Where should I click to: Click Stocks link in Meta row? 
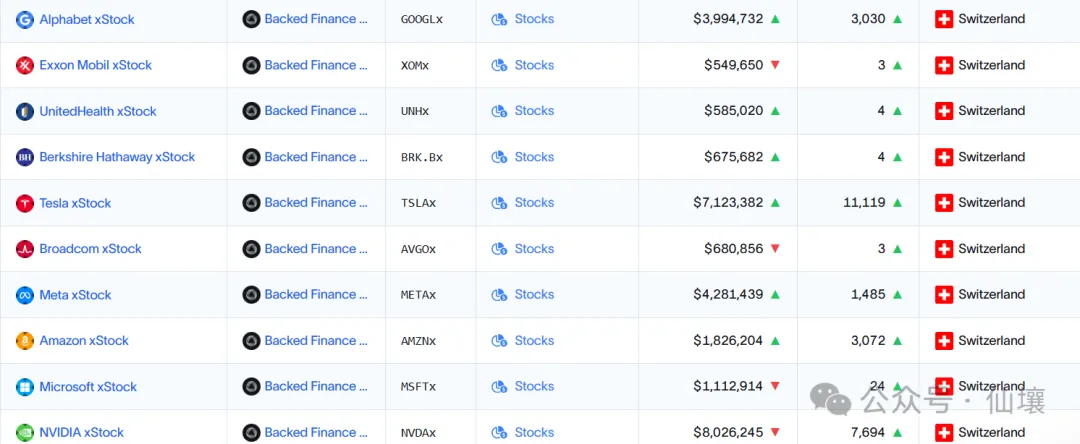click(534, 295)
